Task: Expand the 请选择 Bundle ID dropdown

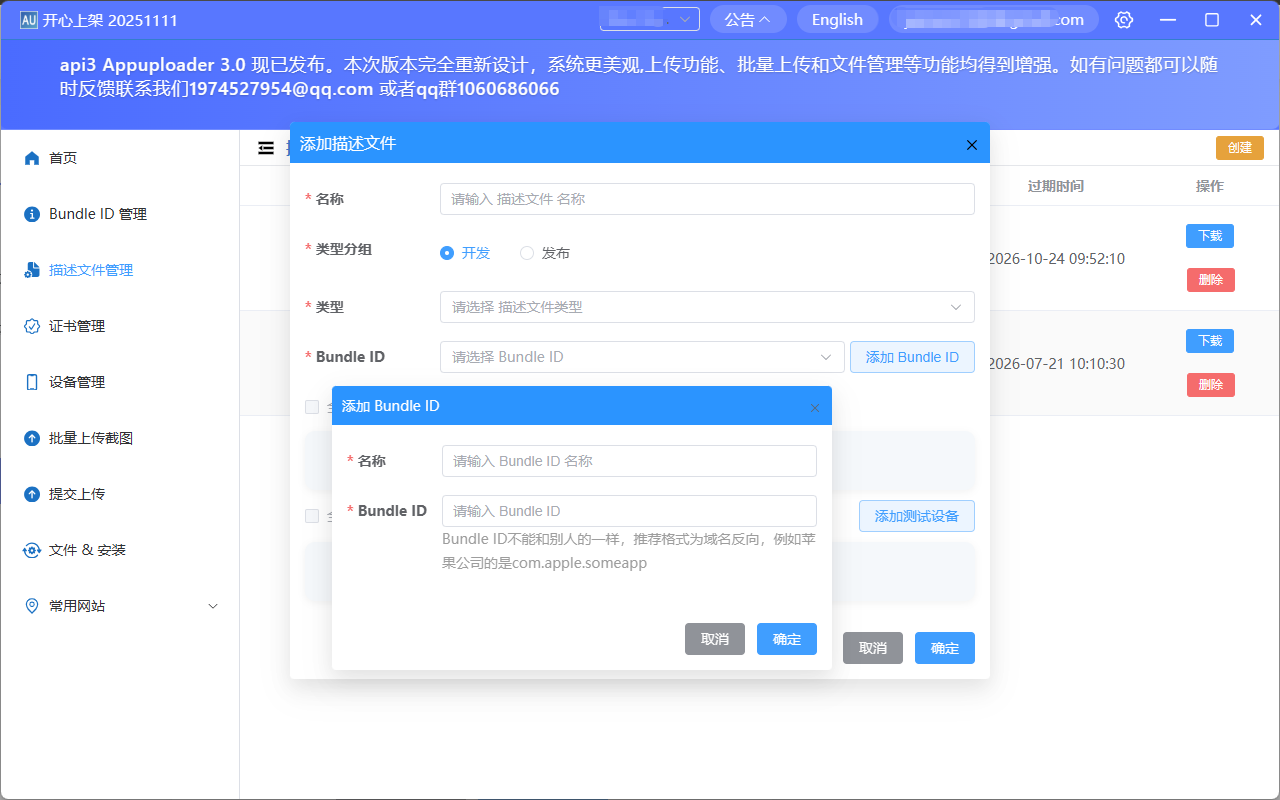Action: pos(641,357)
